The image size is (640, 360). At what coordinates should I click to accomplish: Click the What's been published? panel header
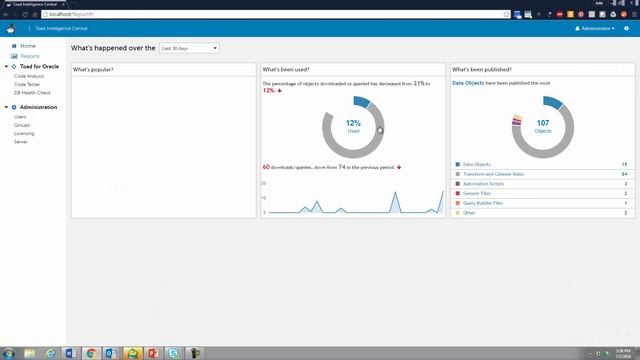click(x=543, y=70)
